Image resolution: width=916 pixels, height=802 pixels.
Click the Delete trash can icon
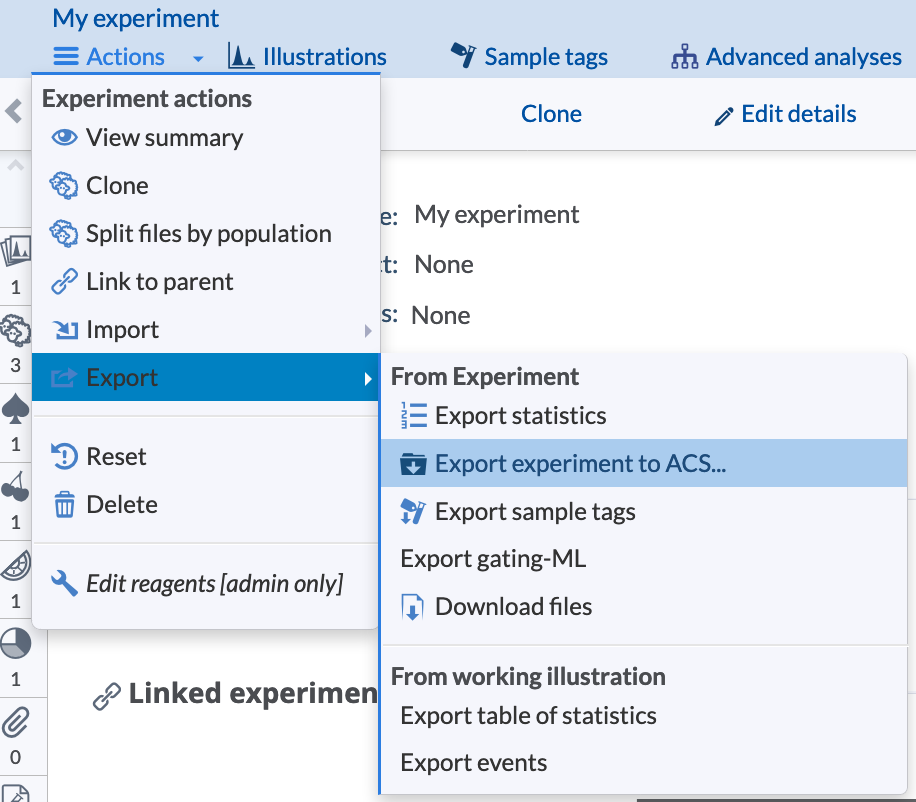click(64, 505)
